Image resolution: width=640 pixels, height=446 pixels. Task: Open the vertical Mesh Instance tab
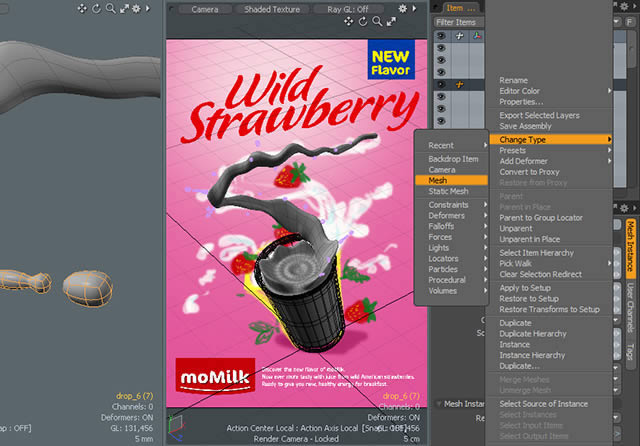click(631, 248)
